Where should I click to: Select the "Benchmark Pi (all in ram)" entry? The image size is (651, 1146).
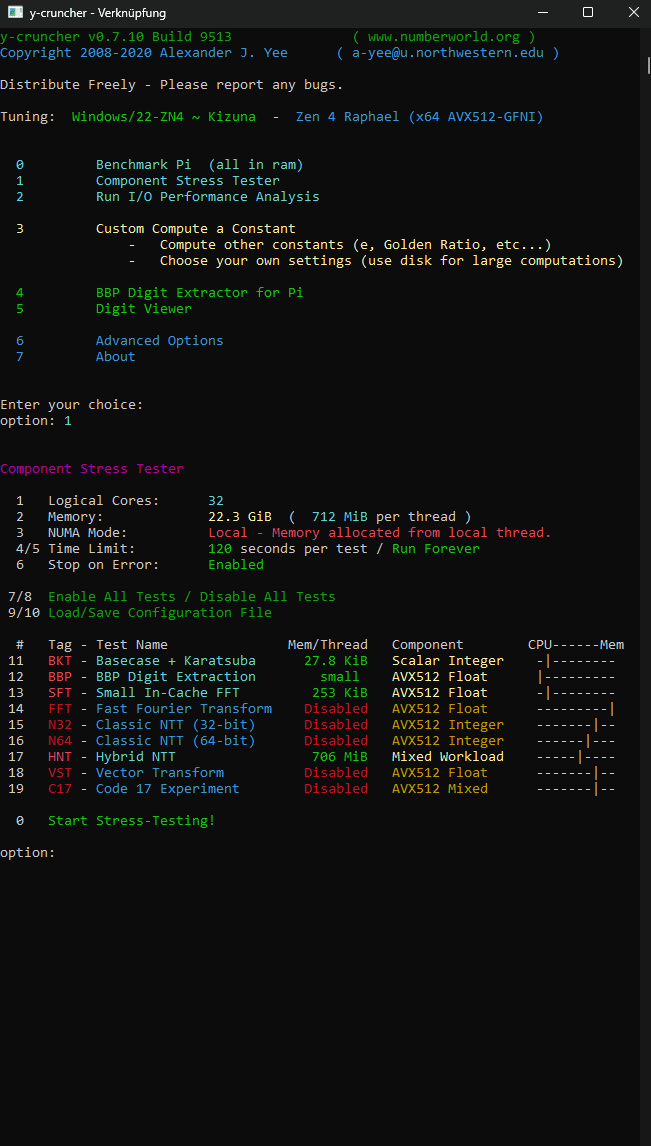tap(199, 165)
